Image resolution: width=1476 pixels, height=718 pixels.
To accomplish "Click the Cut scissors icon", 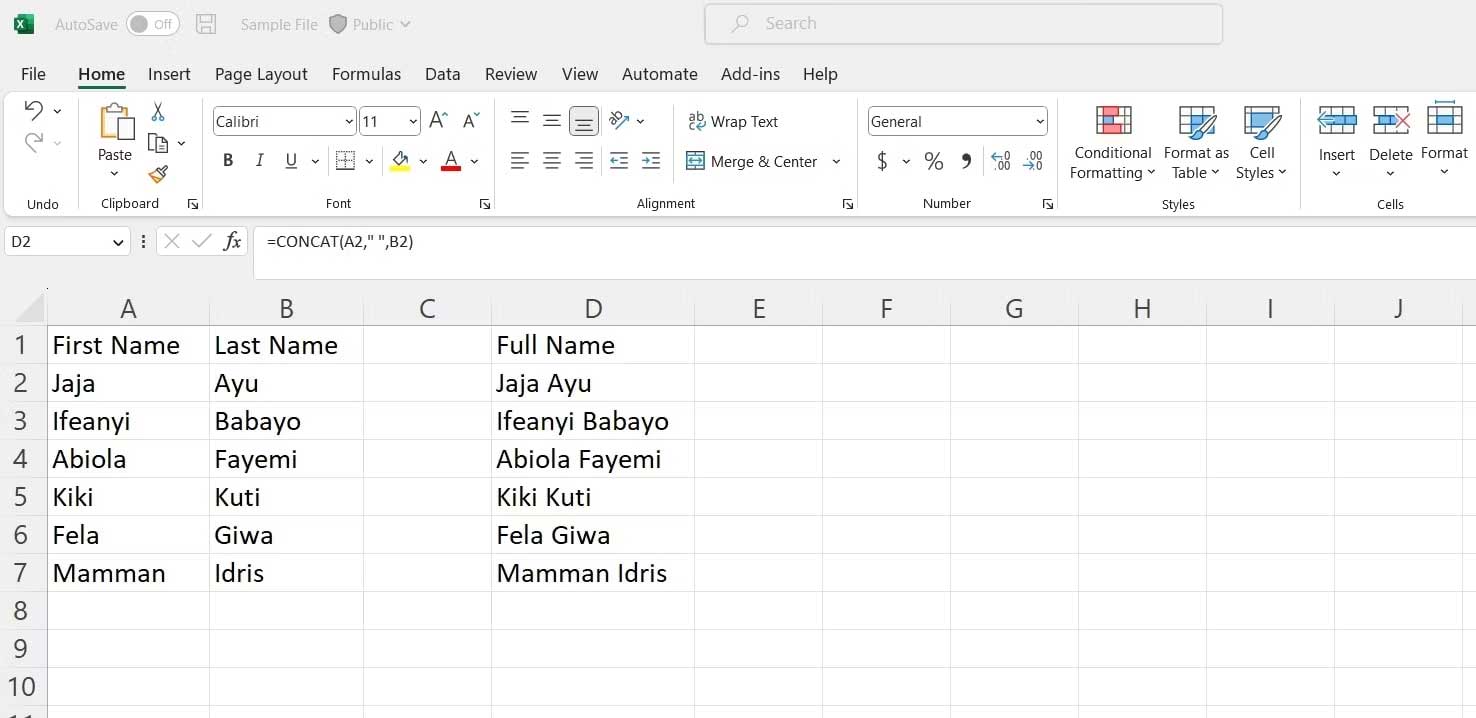I will [x=158, y=112].
